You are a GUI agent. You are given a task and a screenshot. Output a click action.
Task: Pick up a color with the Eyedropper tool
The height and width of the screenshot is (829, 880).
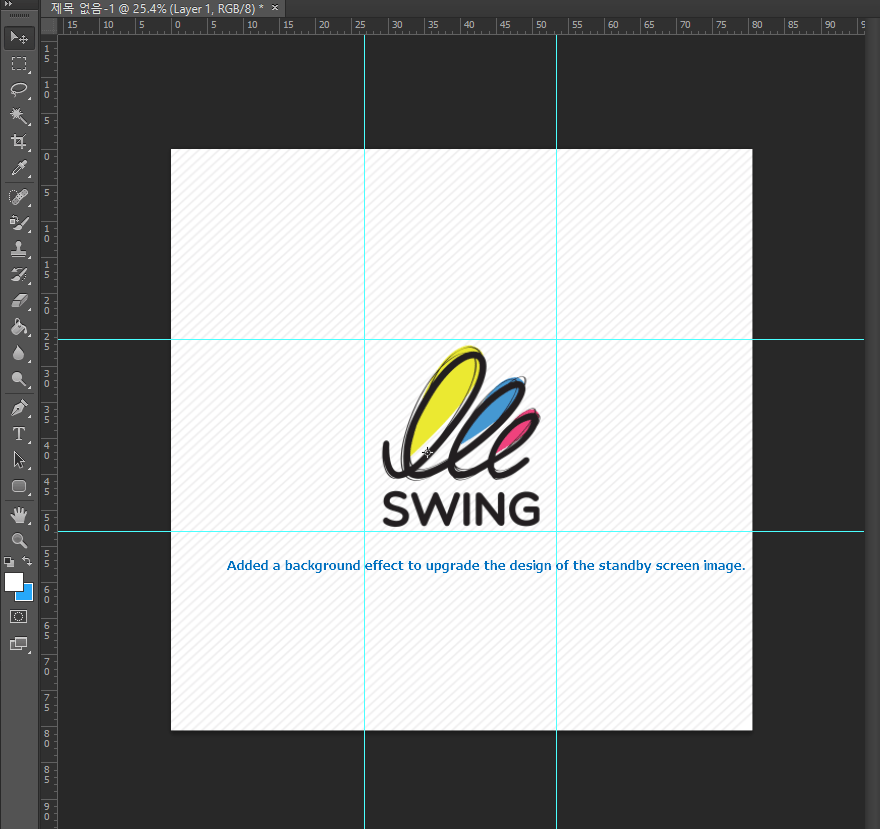tap(19, 169)
